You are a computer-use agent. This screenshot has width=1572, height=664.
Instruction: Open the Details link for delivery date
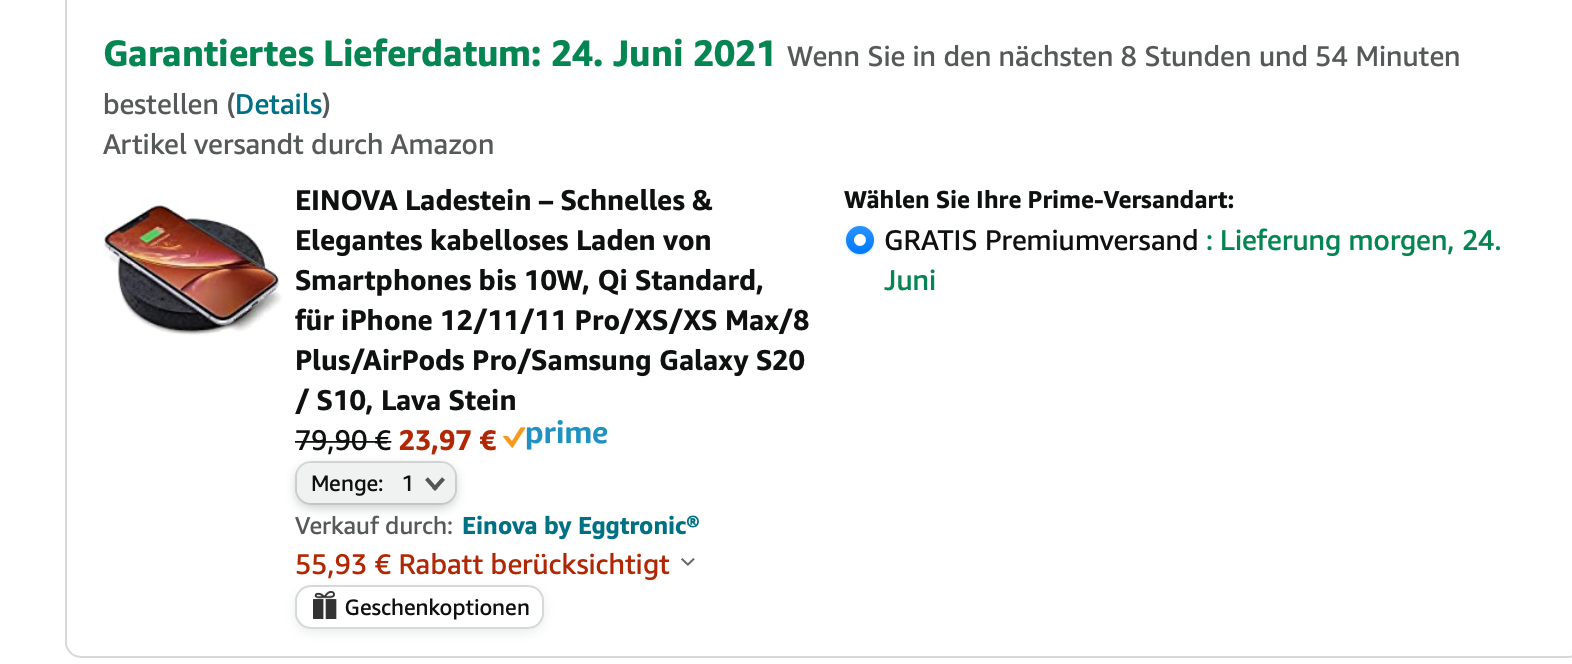point(279,105)
